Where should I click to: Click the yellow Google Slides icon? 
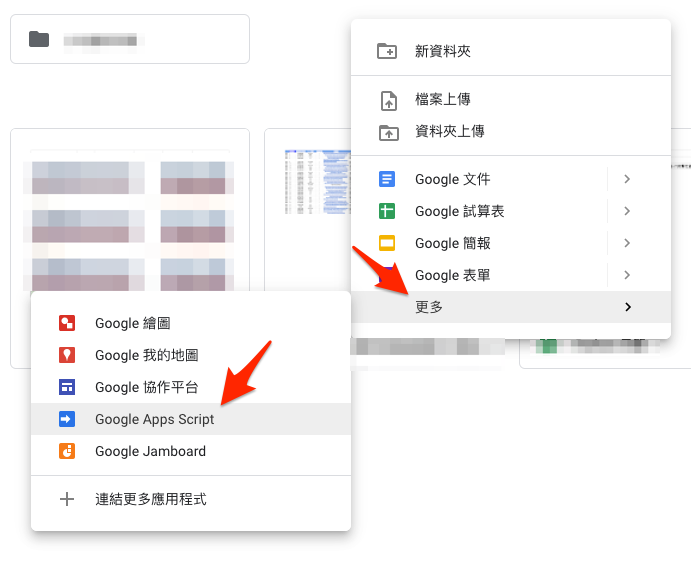(387, 244)
